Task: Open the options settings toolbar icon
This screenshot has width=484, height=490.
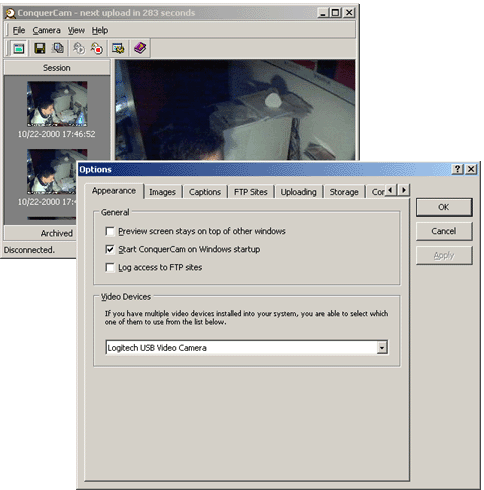Action: 118,49
